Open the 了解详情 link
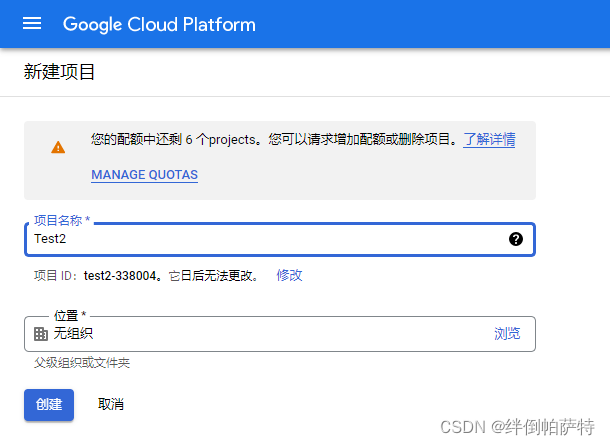The height and width of the screenshot is (445, 610). [x=489, y=139]
